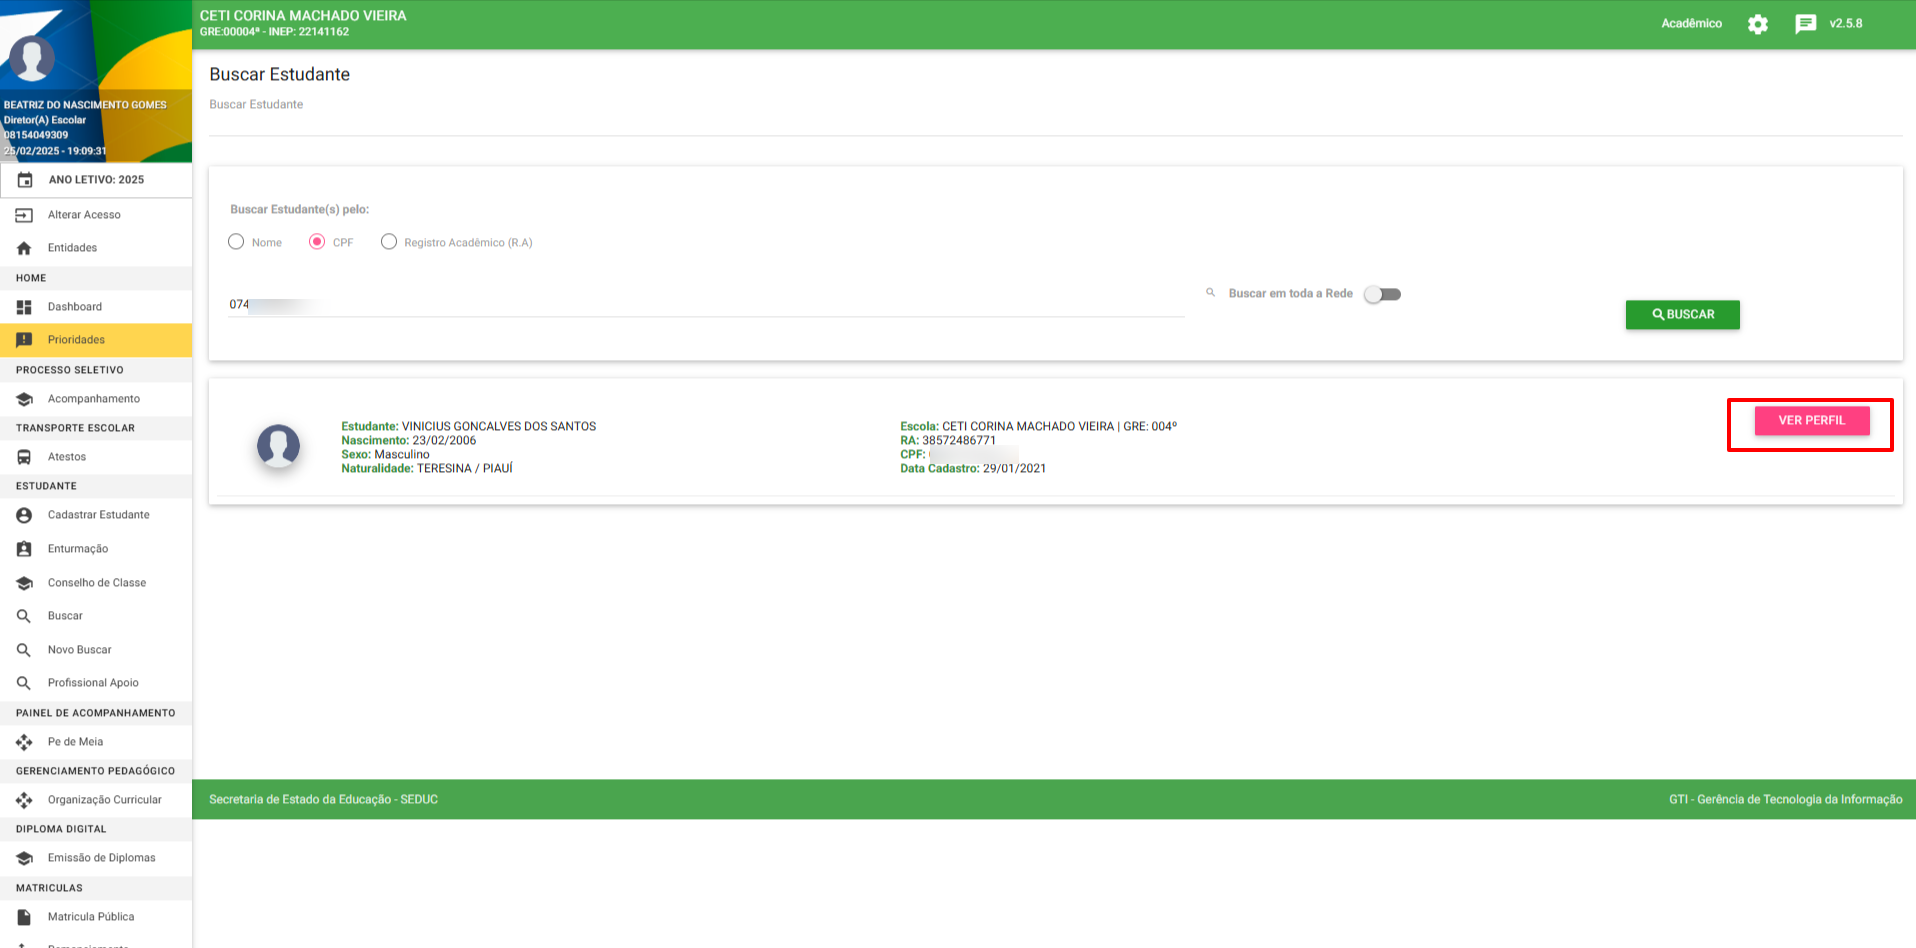1916x948 pixels.
Task: Click the Enturmação badge icon
Action: 24,549
